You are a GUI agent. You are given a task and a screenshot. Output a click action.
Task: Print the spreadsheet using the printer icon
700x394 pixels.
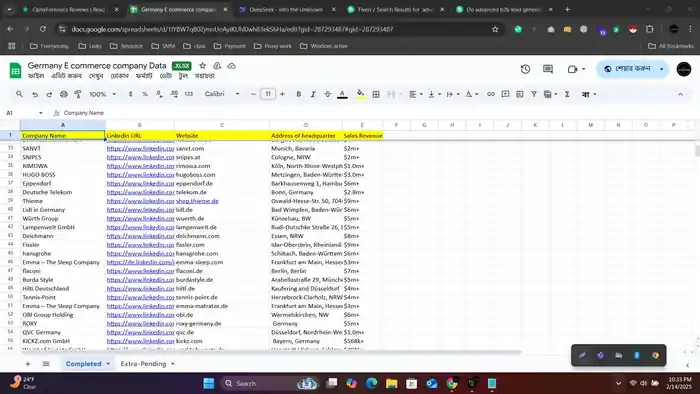[x=64, y=94]
